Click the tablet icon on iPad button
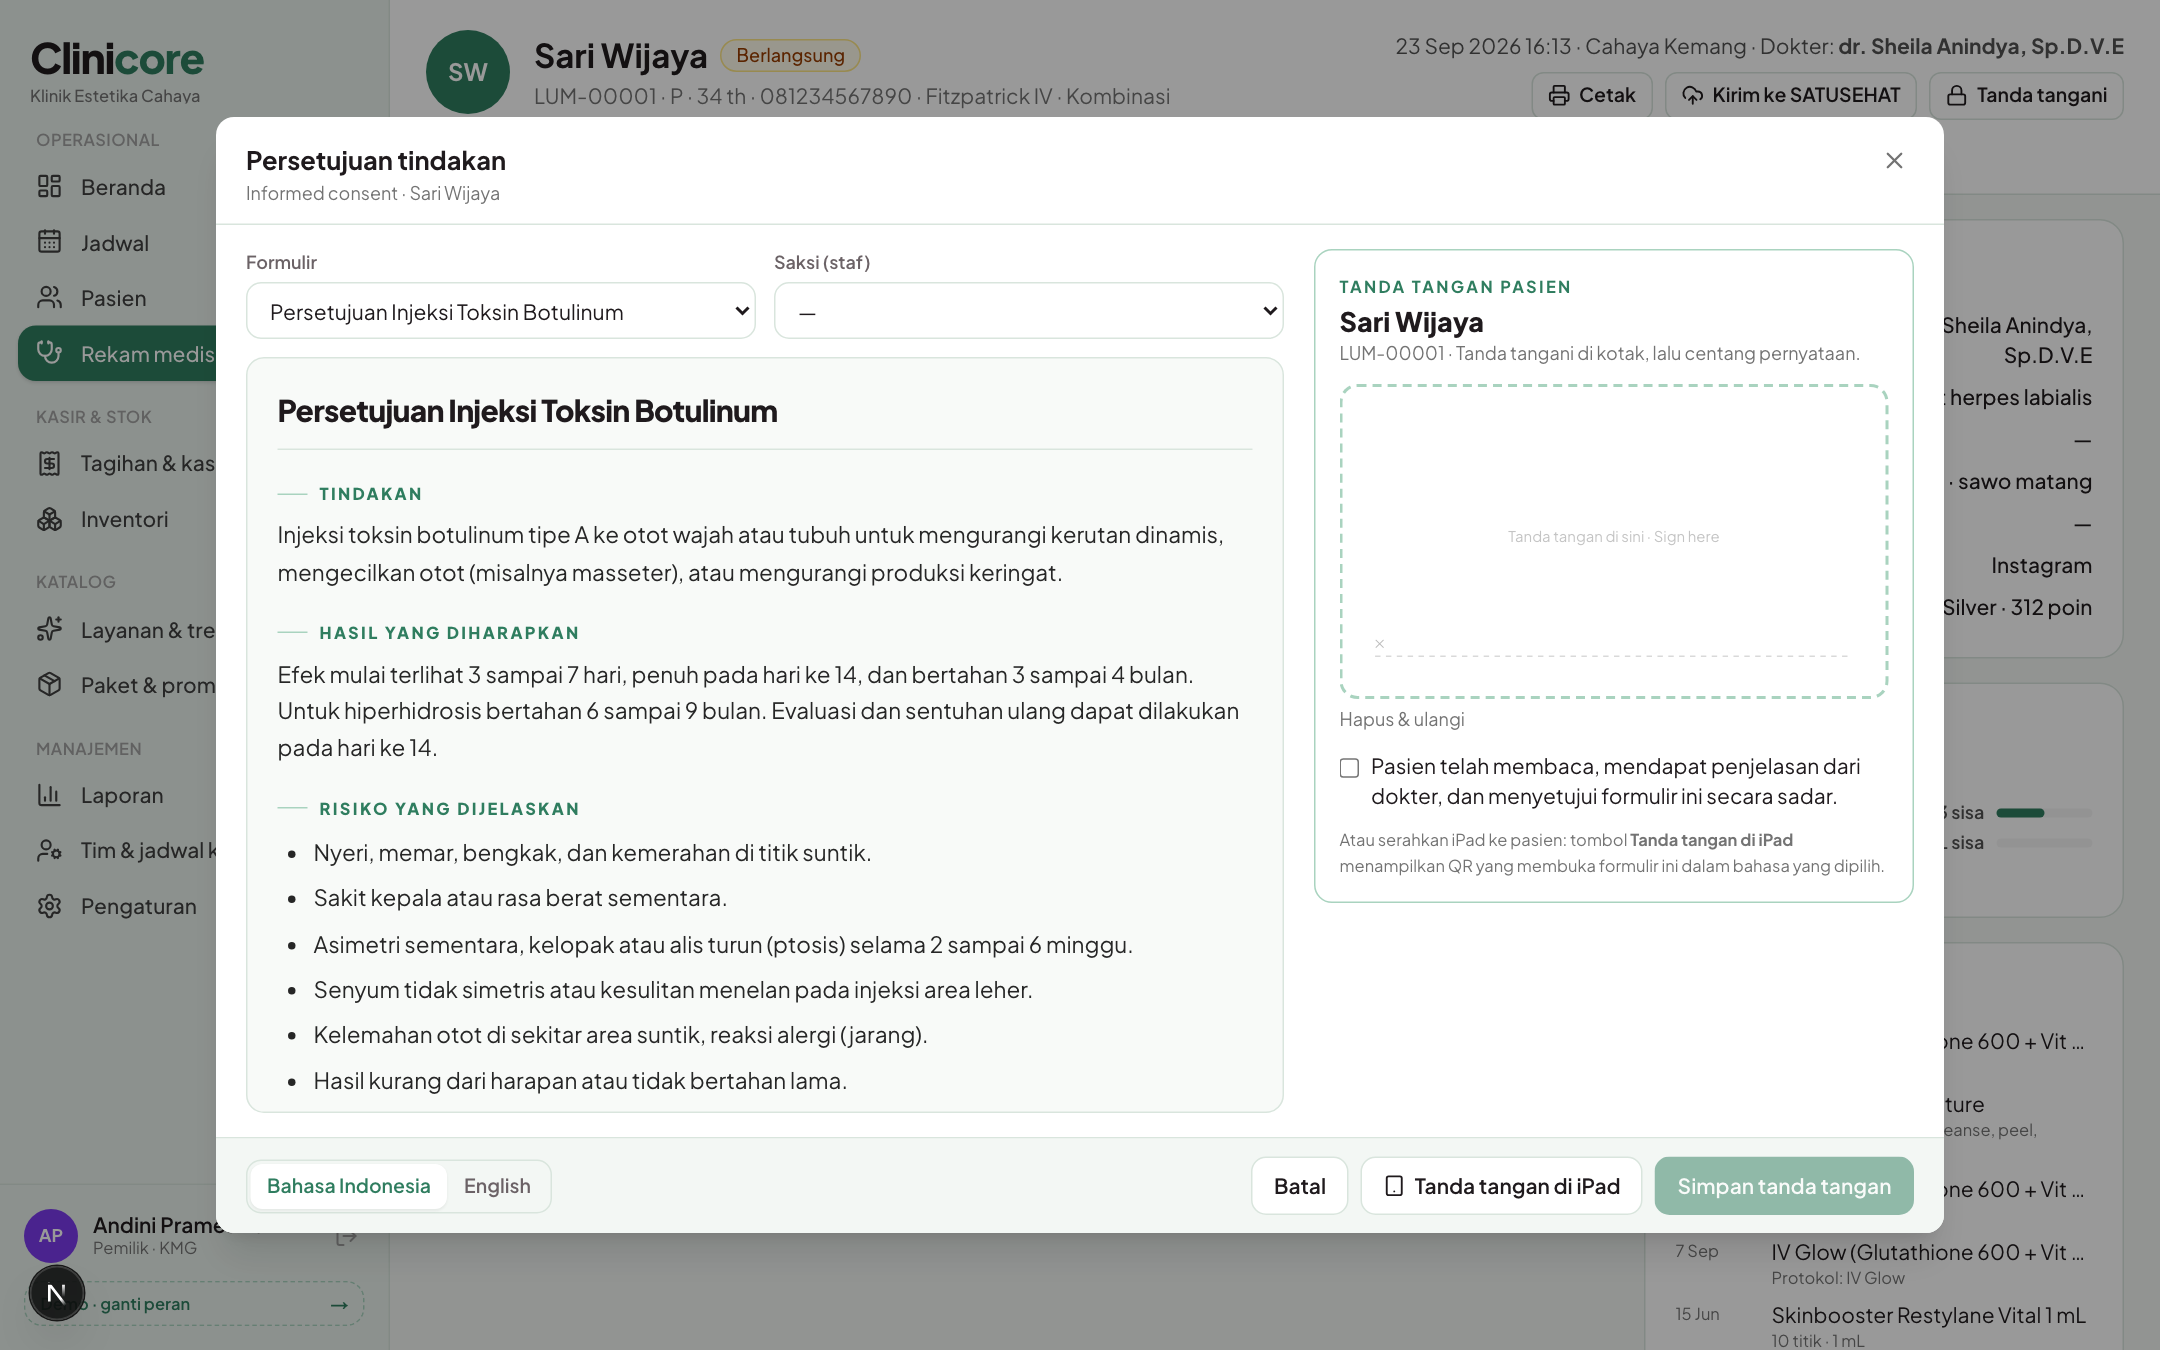The height and width of the screenshot is (1350, 2160). [x=1394, y=1186]
